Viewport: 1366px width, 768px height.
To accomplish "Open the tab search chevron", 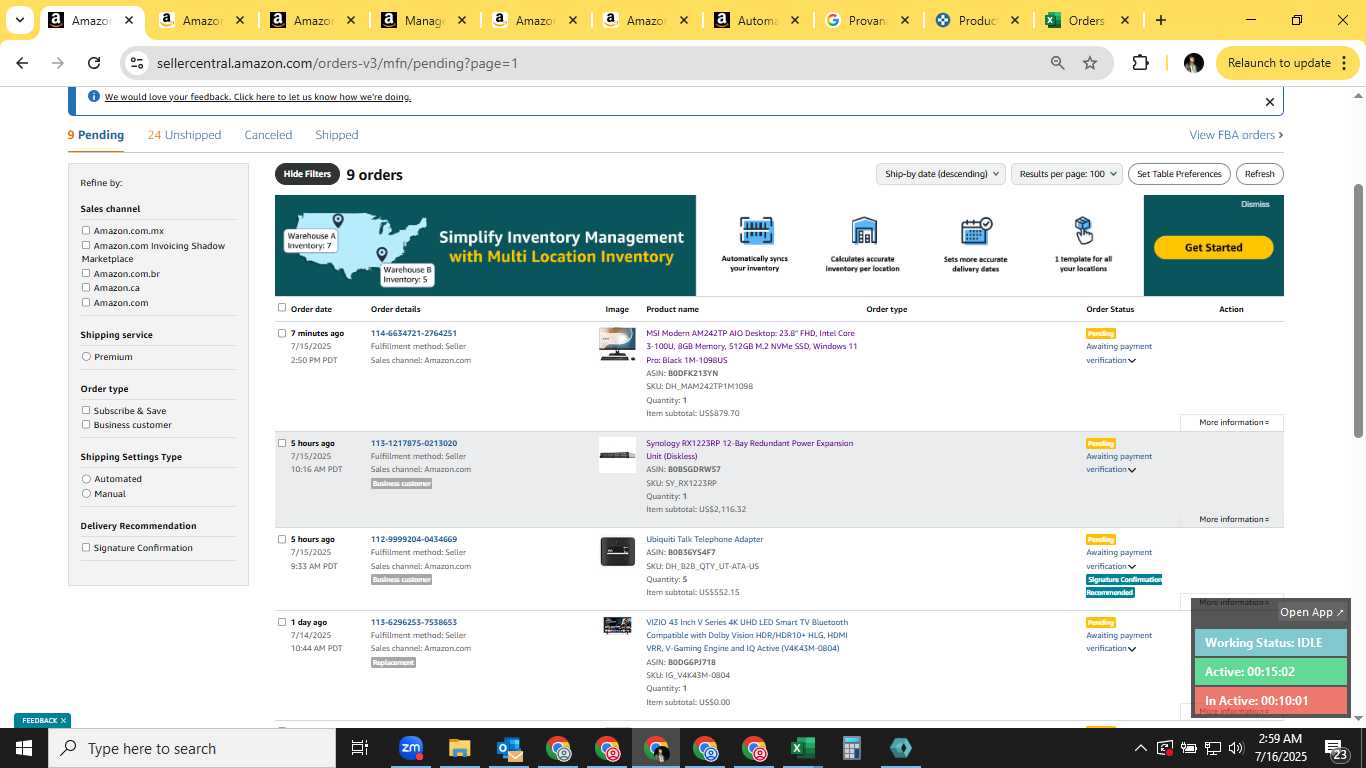I will click(19, 20).
